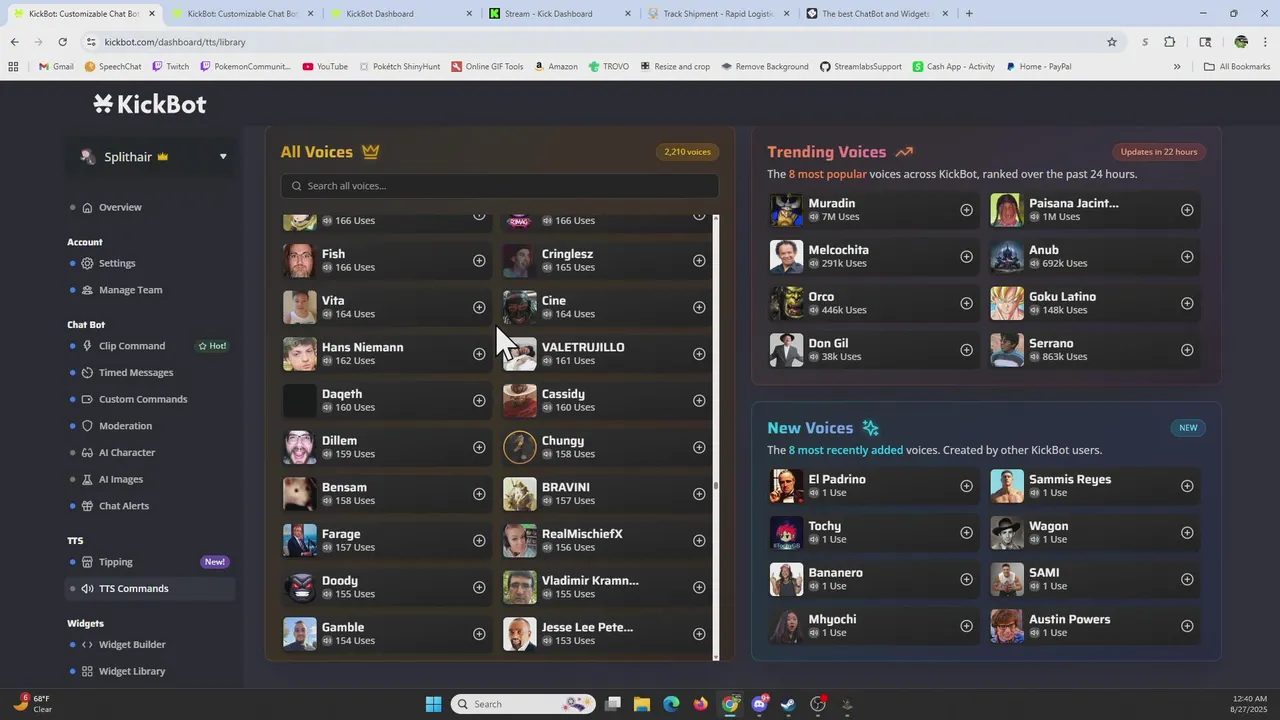Switch to Track Shipment browser tab
The width and height of the screenshot is (1280, 720).
click(717, 14)
